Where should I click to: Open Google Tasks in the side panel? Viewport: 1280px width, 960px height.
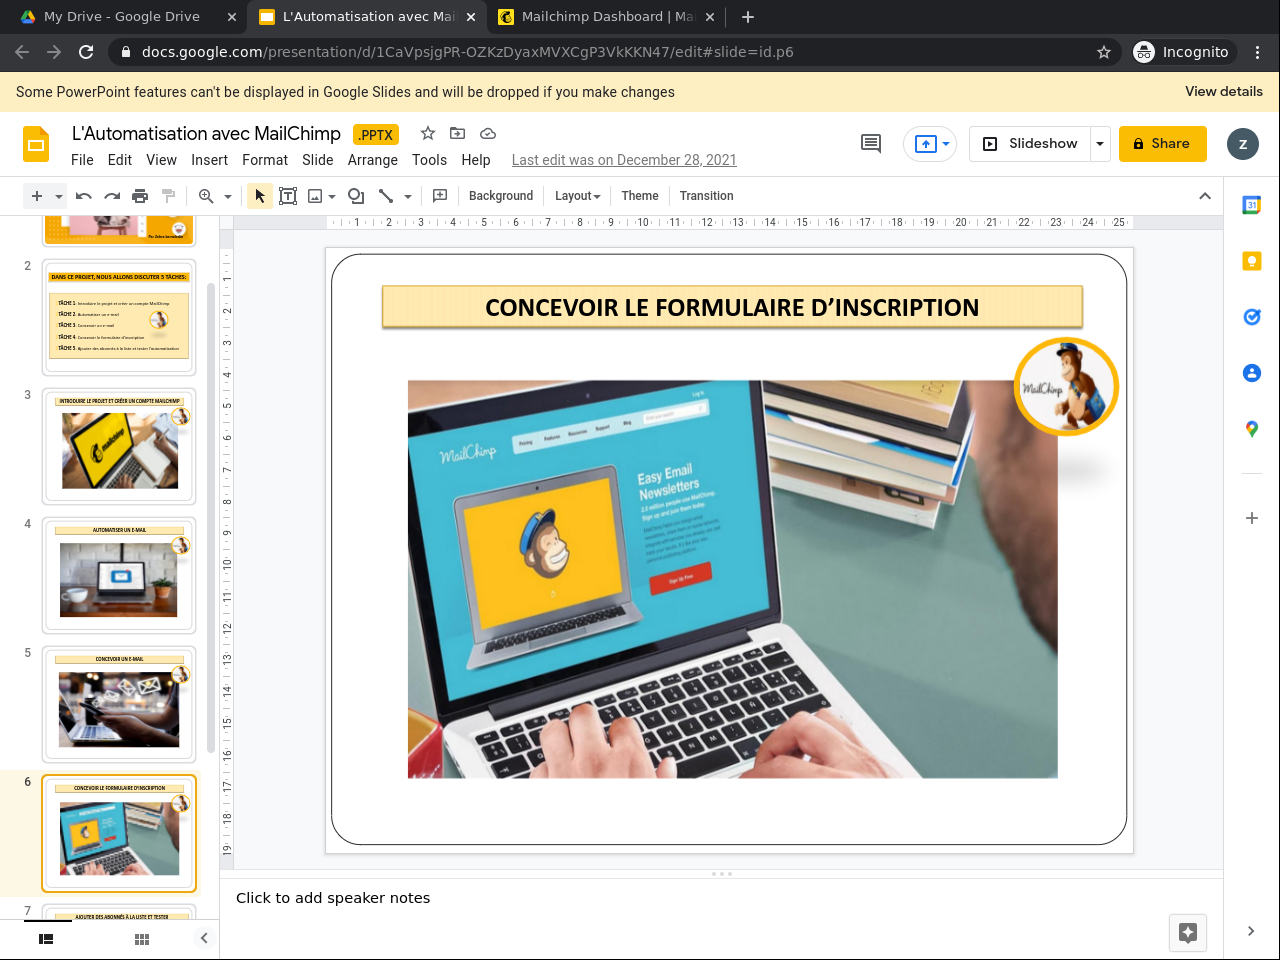click(x=1252, y=317)
